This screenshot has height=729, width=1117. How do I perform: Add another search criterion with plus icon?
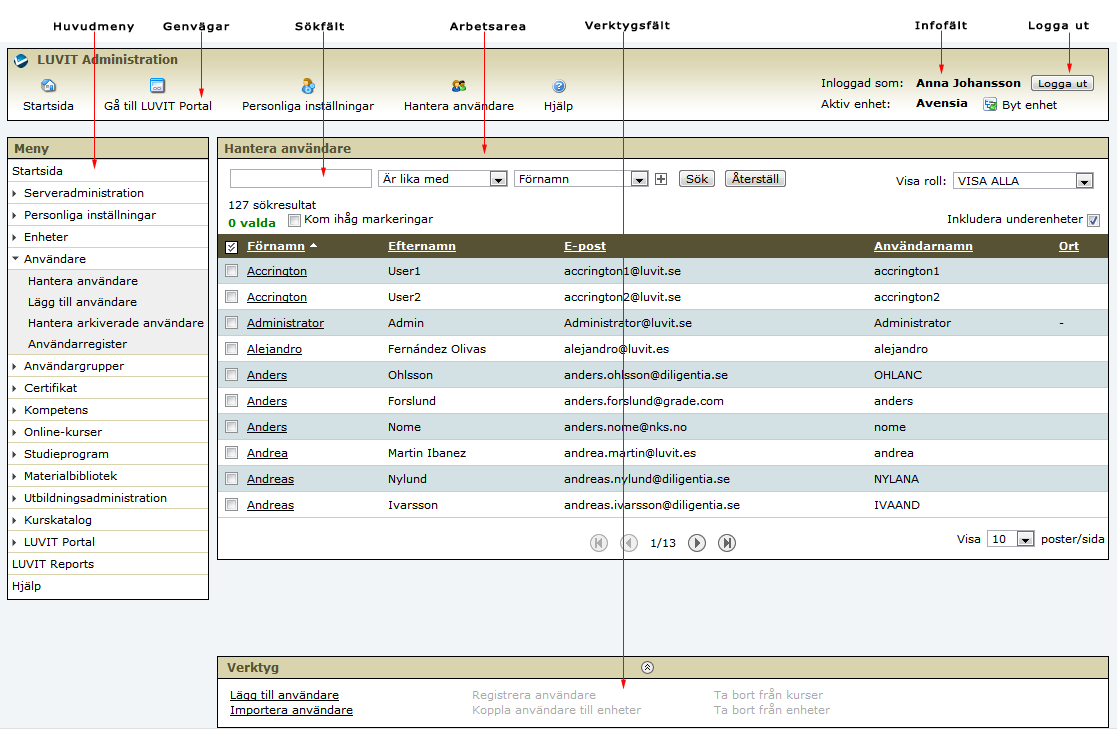point(661,179)
